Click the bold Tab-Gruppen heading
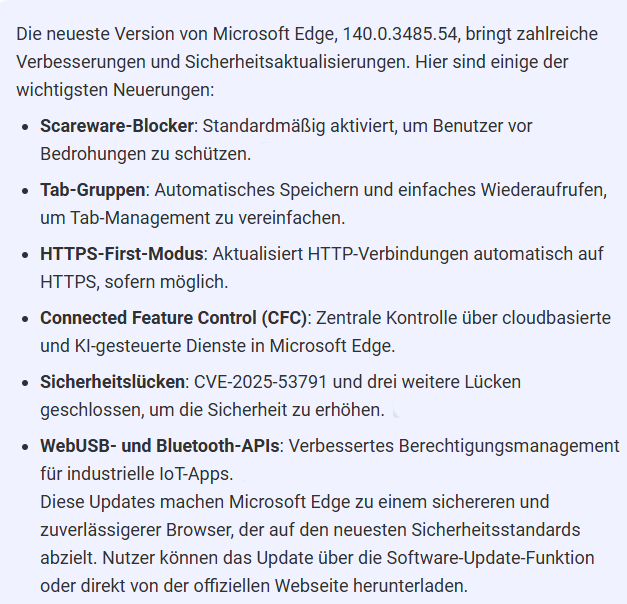The width and height of the screenshot is (627, 604). 92,189
